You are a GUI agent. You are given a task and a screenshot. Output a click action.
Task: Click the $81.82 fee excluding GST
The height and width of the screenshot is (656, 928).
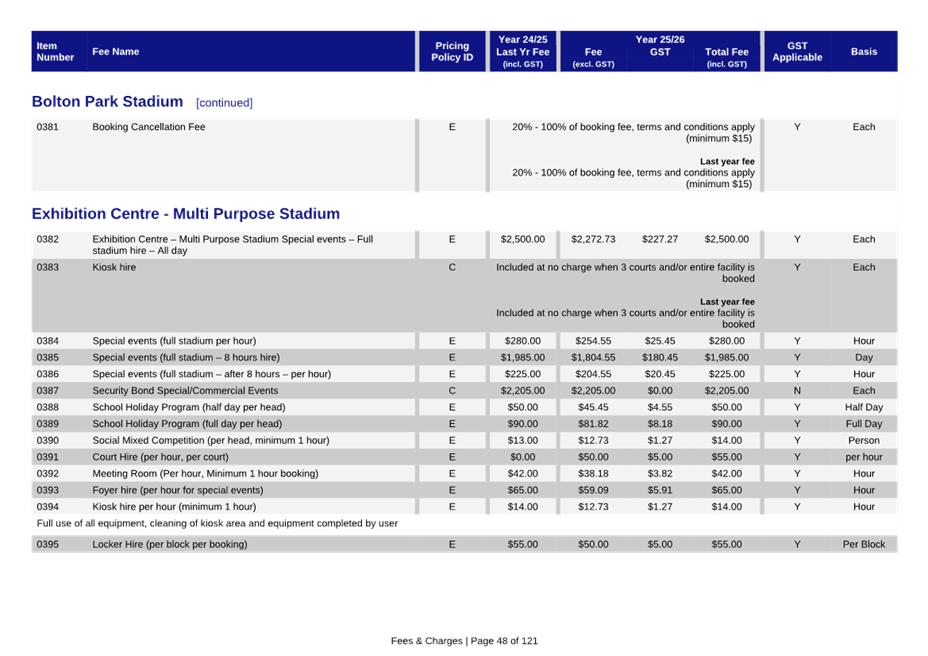pyautogui.click(x=593, y=424)
